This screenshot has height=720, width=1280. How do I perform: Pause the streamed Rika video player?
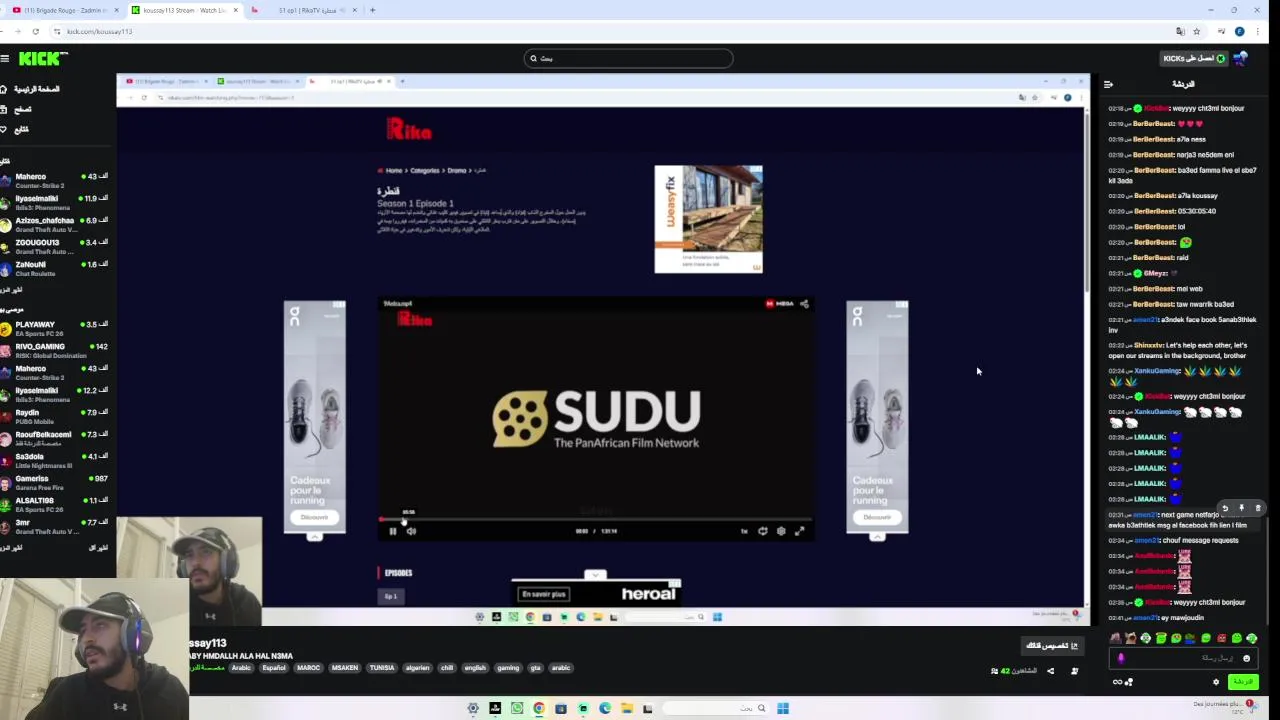pos(393,531)
